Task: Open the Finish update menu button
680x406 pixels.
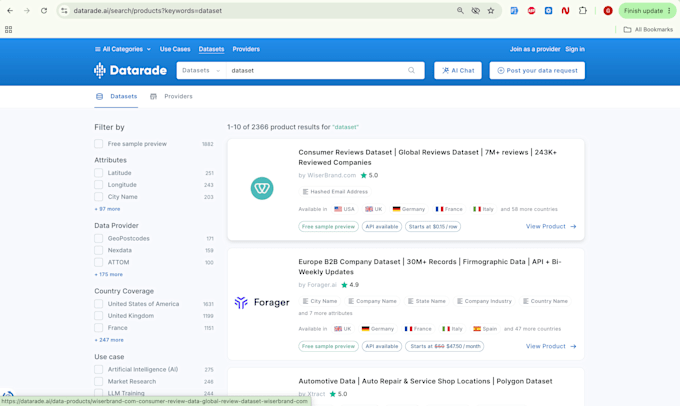Action: pyautogui.click(x=647, y=11)
